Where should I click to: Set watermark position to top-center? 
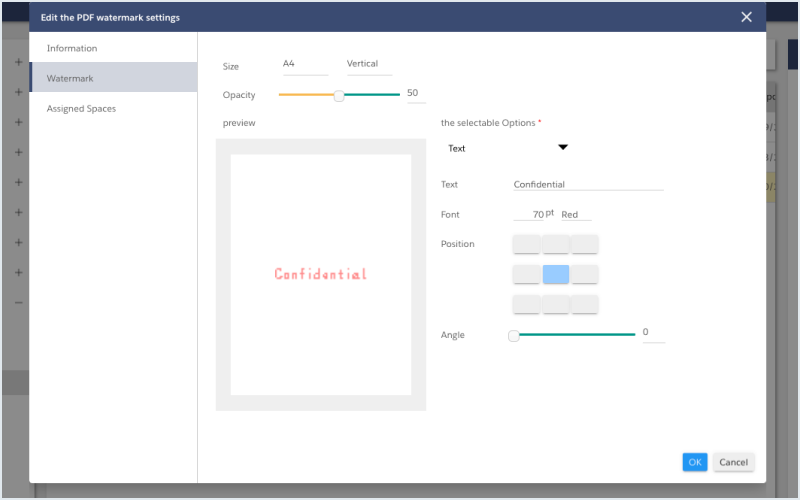(556, 244)
